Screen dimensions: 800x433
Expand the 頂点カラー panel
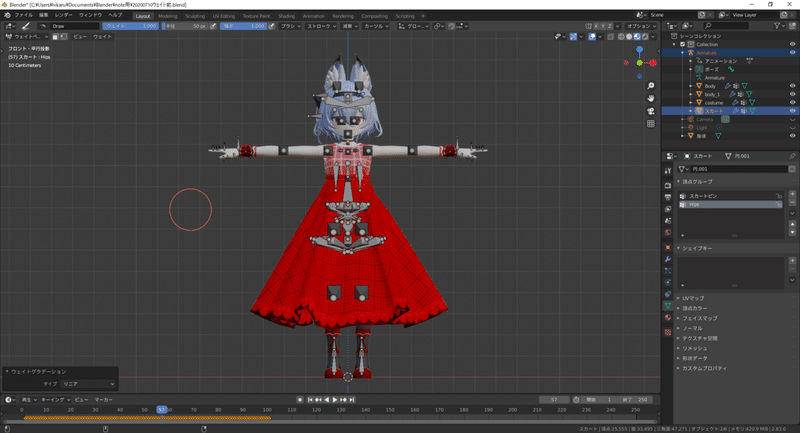tap(694, 309)
